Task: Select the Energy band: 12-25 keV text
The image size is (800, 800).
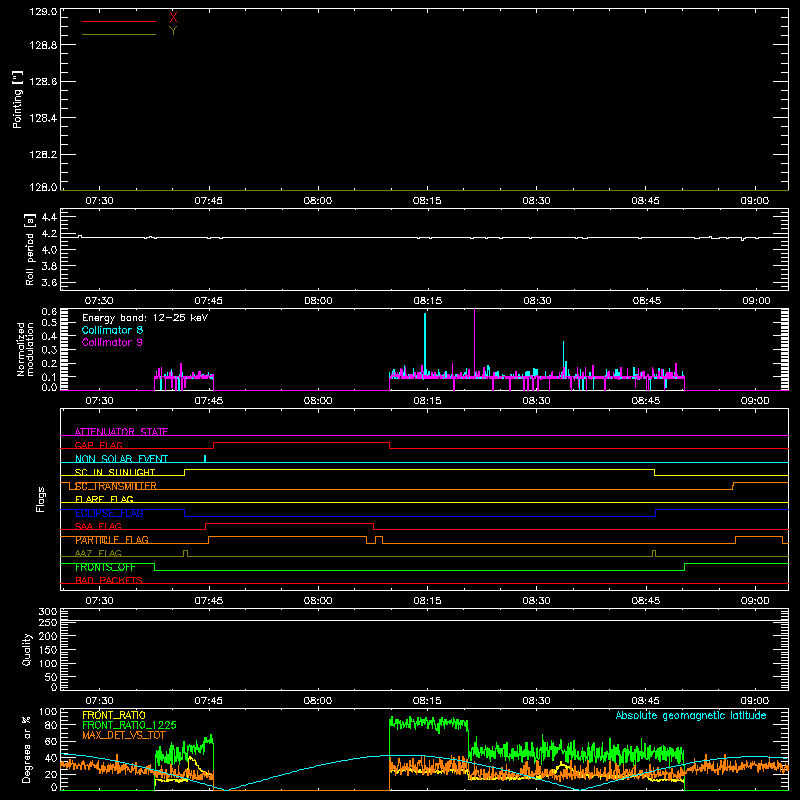Action: click(x=145, y=318)
